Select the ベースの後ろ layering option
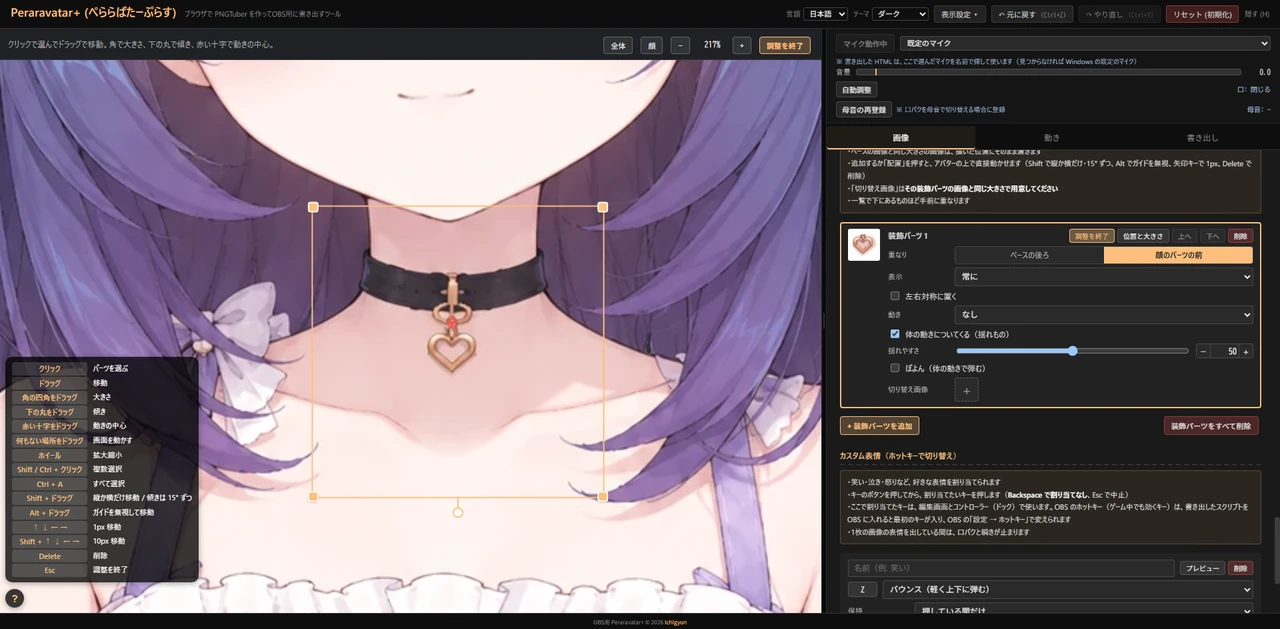The width and height of the screenshot is (1280, 629). (1029, 255)
